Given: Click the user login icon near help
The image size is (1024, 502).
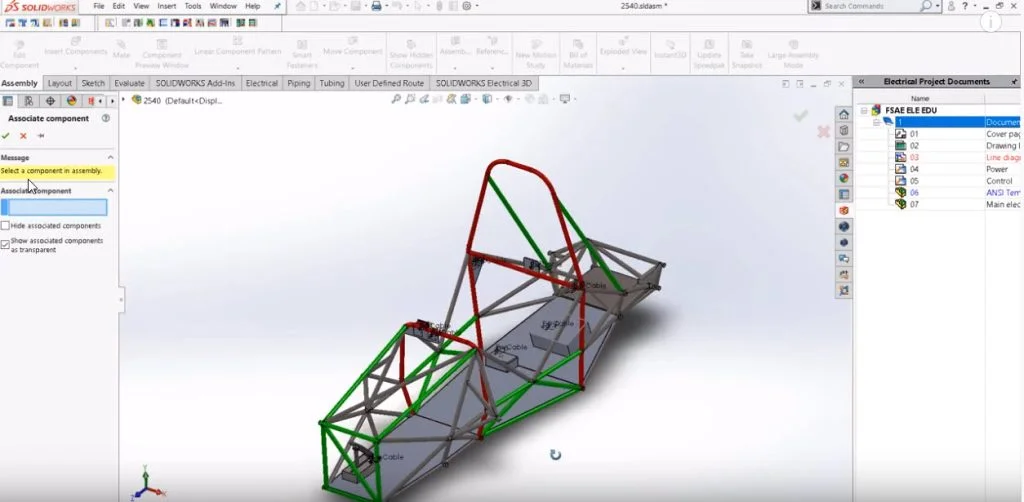Looking at the screenshot, I should click(x=951, y=6).
